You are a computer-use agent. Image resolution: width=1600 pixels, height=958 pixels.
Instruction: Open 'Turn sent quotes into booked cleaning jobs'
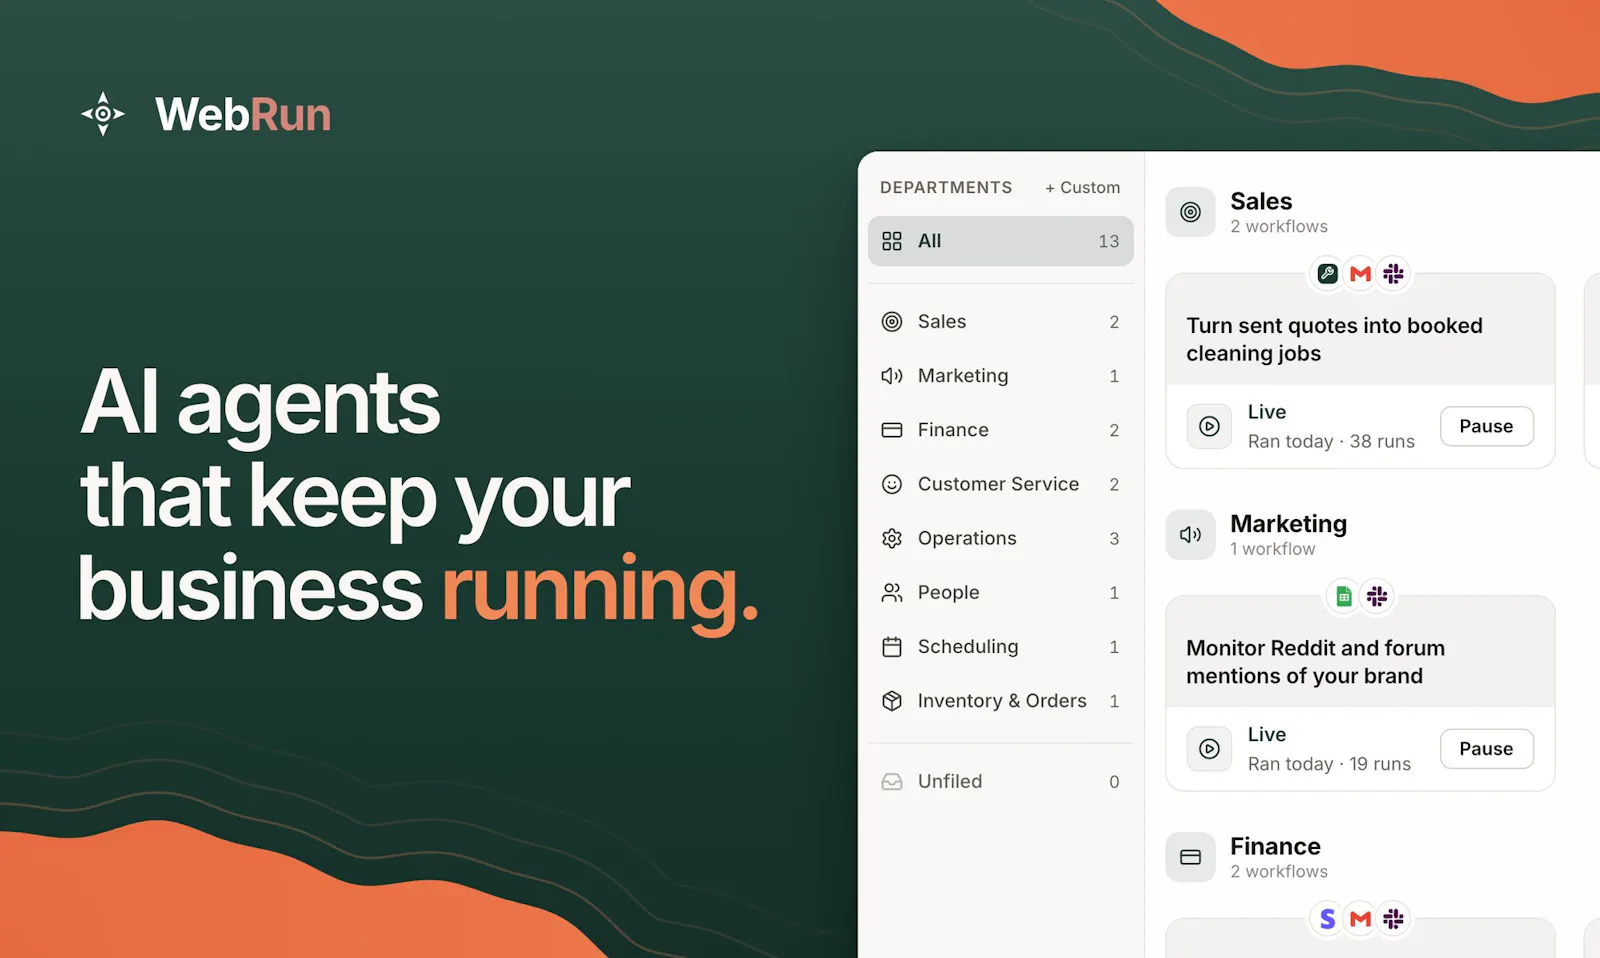(1334, 340)
